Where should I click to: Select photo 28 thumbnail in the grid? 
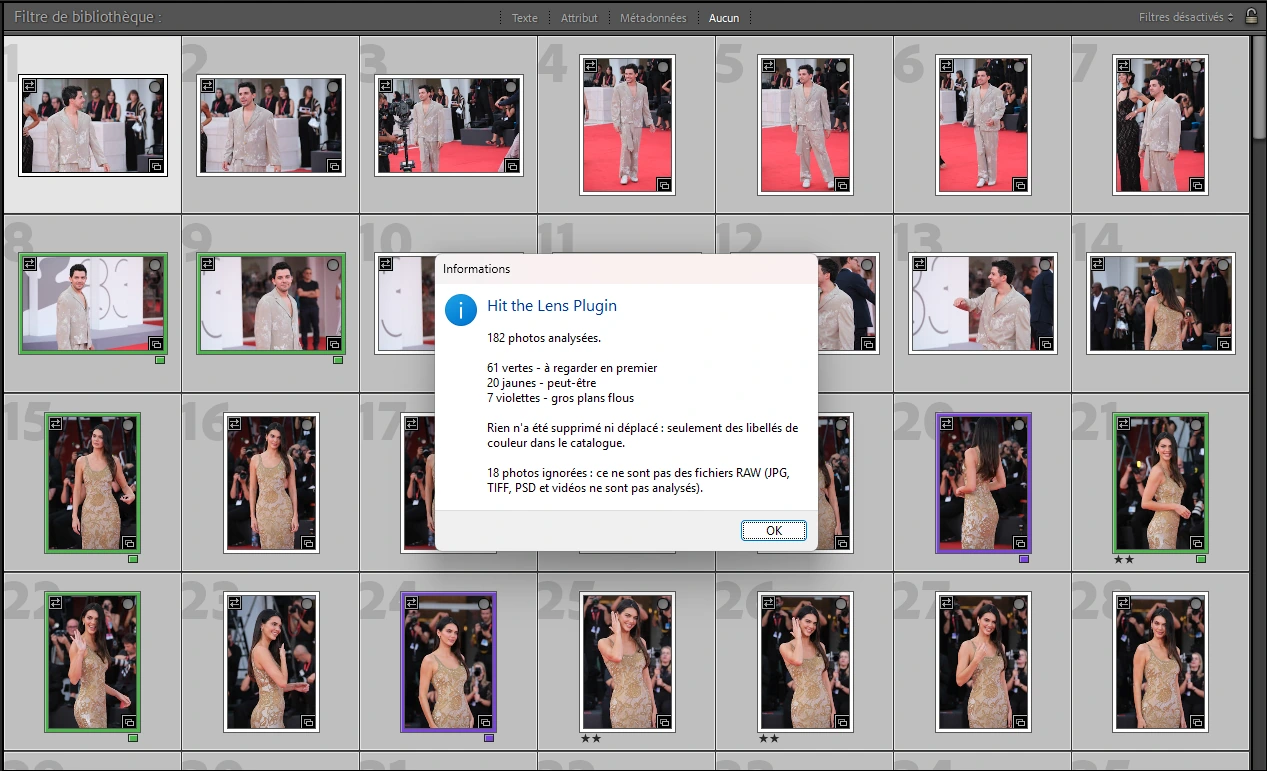(x=1161, y=662)
